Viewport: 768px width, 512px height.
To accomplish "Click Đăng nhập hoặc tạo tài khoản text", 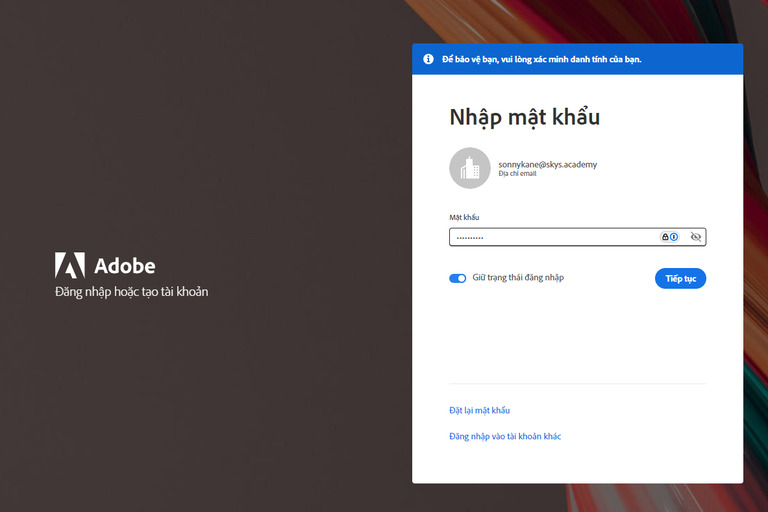I will (x=132, y=292).
